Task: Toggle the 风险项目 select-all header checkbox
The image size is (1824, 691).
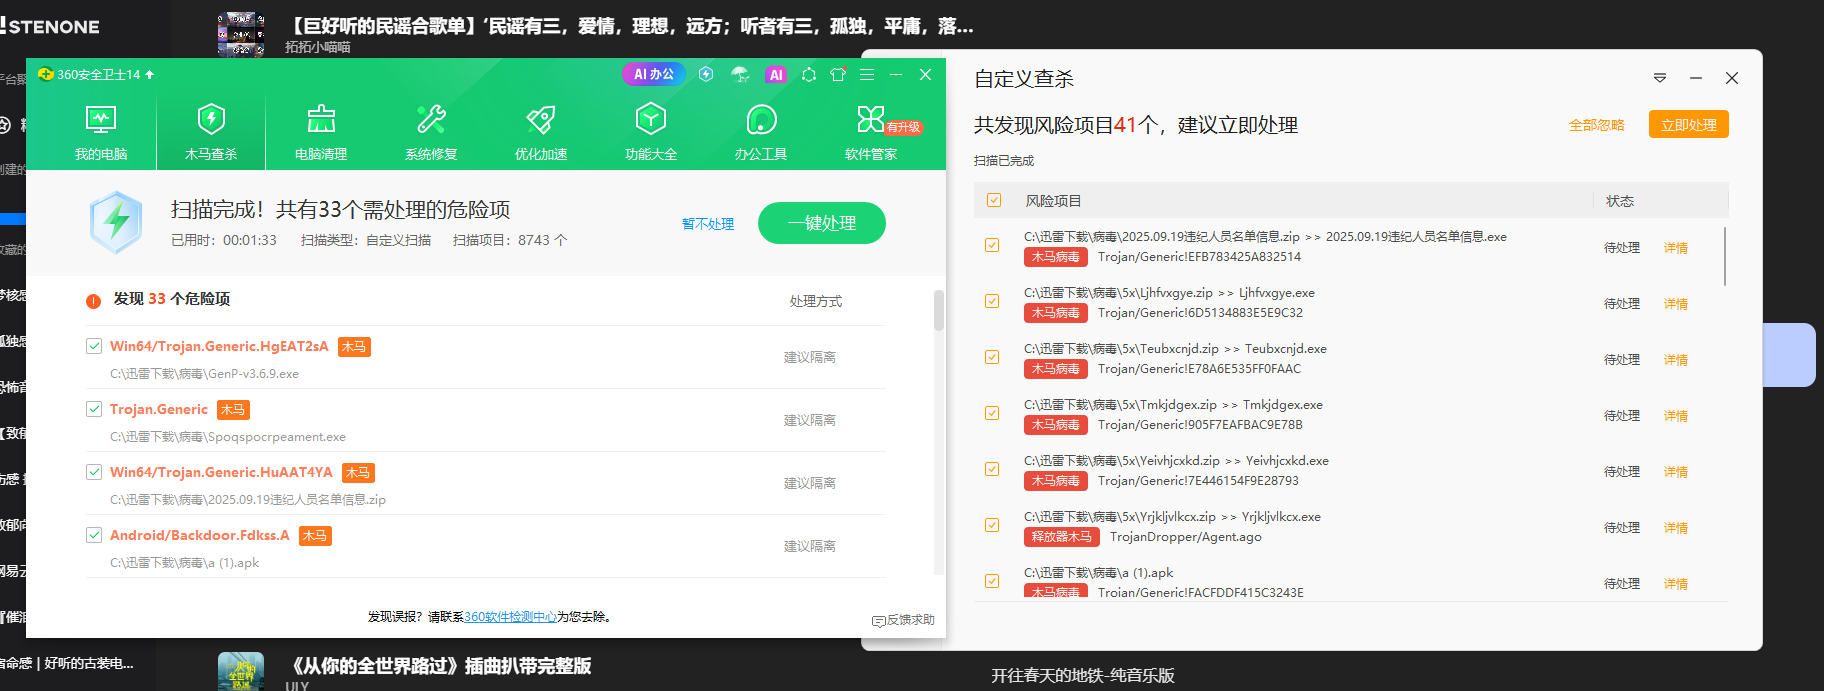Action: tap(994, 200)
